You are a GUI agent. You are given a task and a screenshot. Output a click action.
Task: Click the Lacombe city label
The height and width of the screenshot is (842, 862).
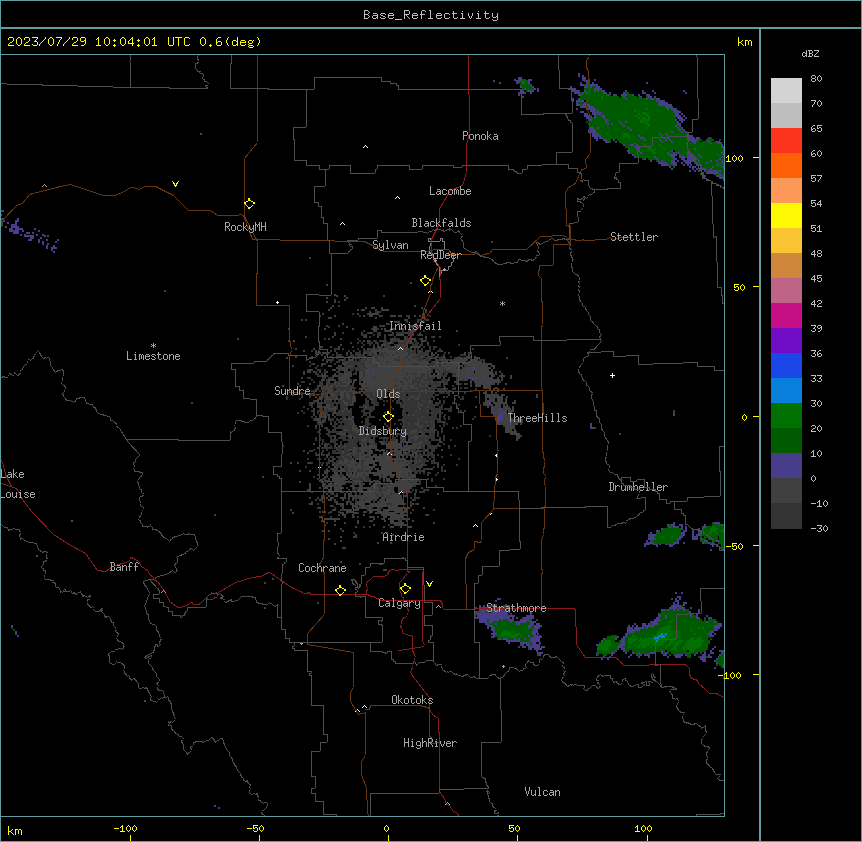[x=450, y=191]
